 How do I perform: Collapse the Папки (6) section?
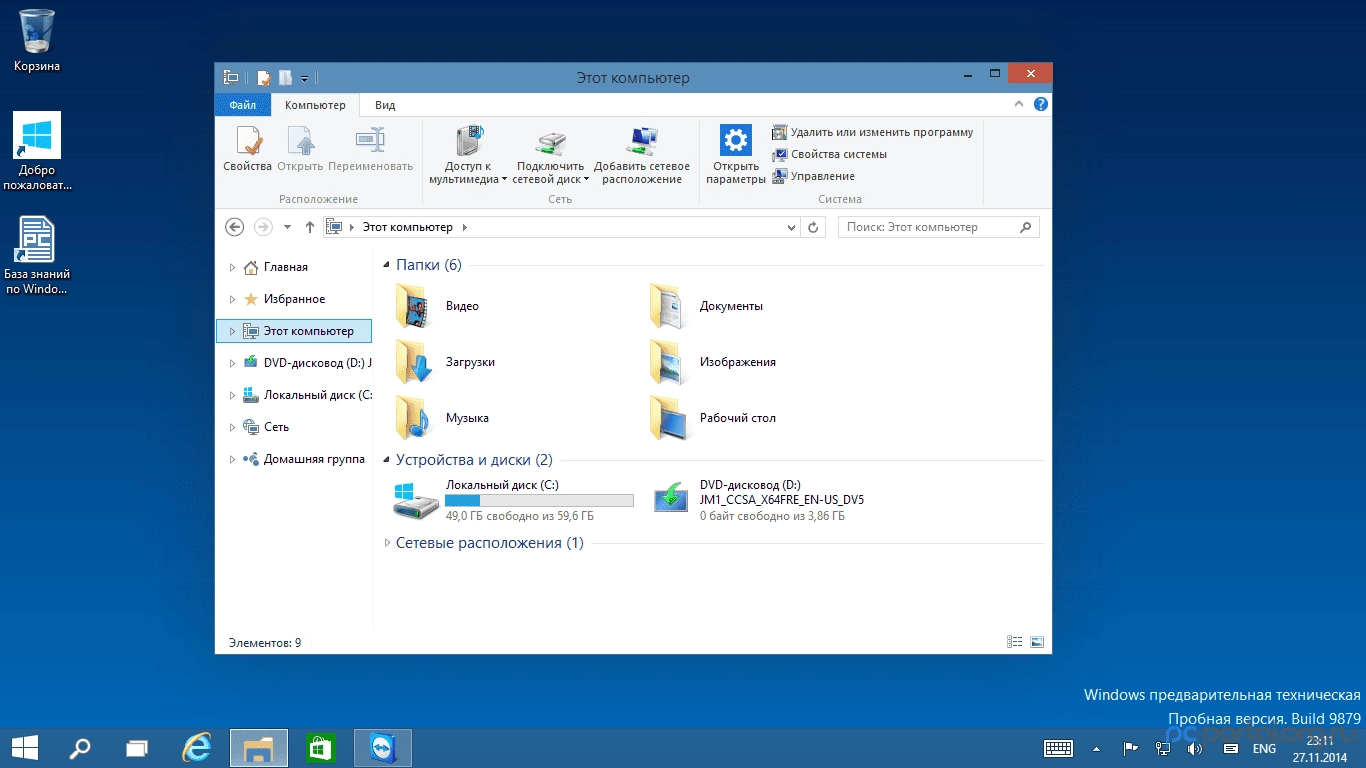pyautogui.click(x=388, y=266)
